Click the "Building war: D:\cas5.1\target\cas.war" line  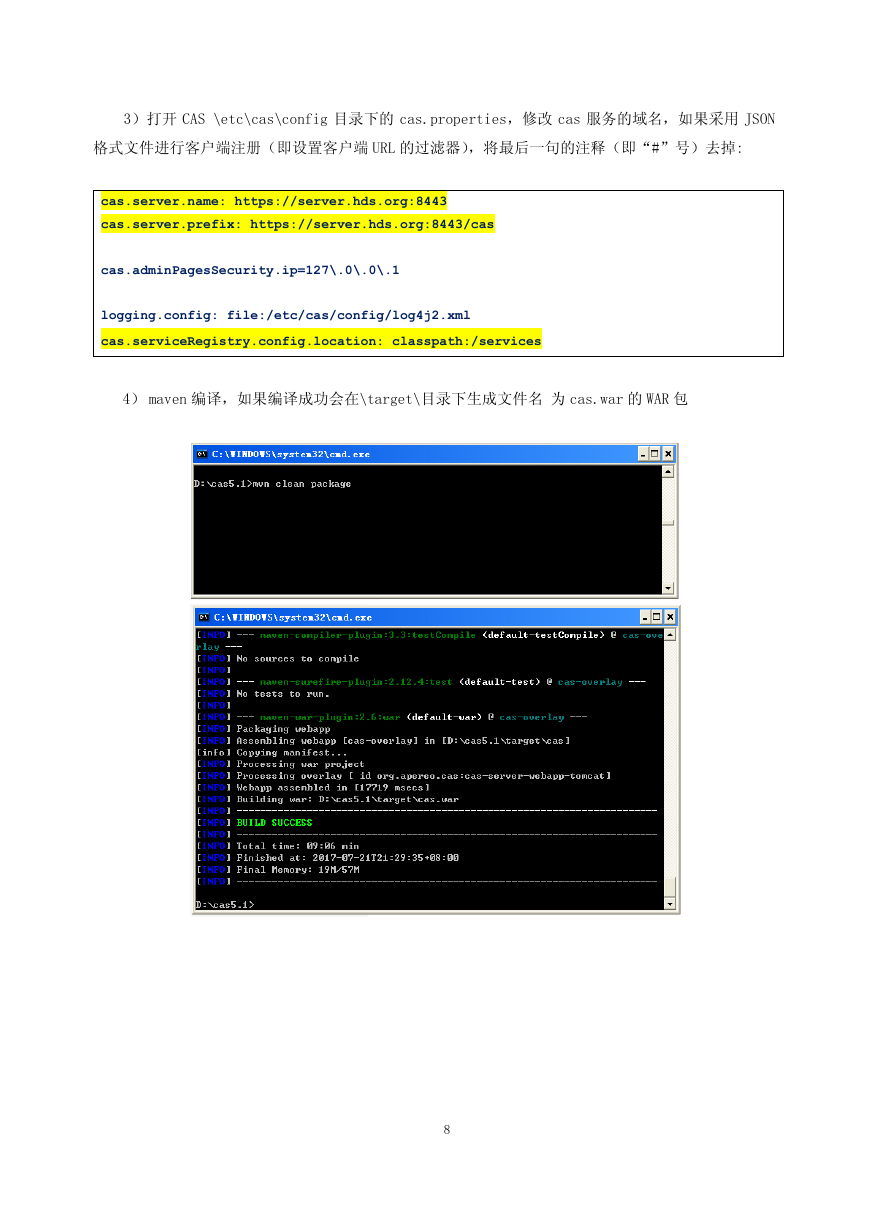(328, 799)
